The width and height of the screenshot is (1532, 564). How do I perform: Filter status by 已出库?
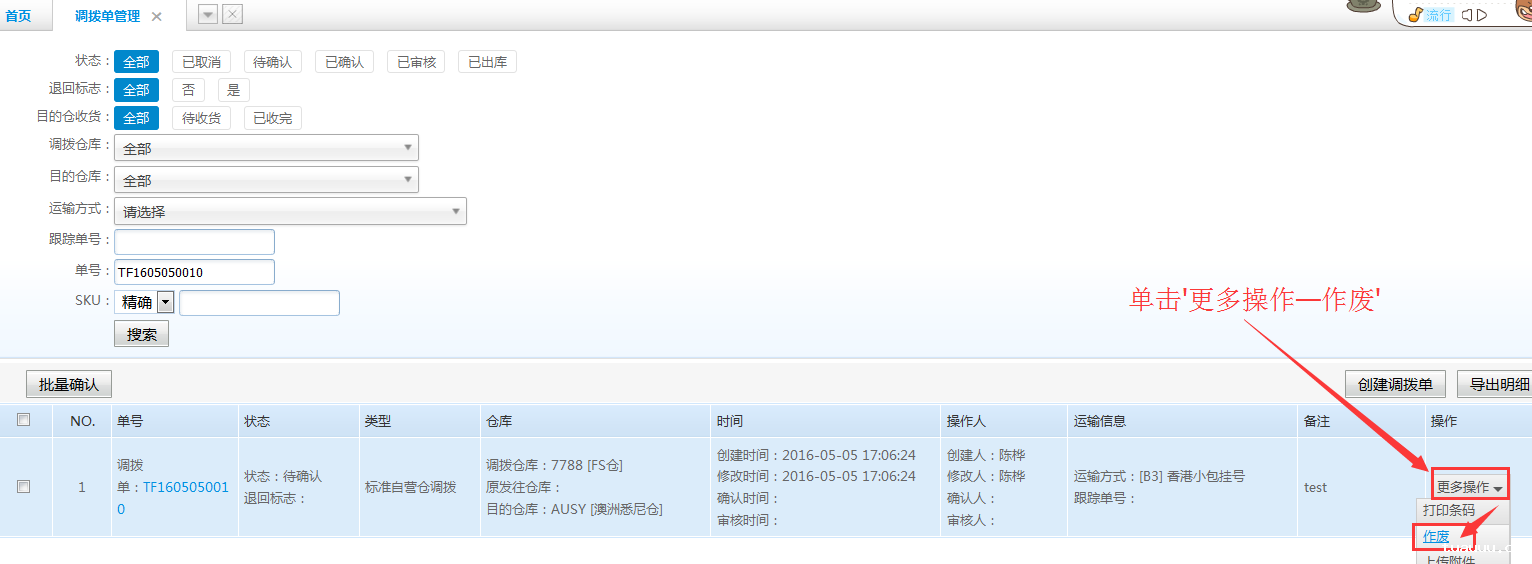487,62
